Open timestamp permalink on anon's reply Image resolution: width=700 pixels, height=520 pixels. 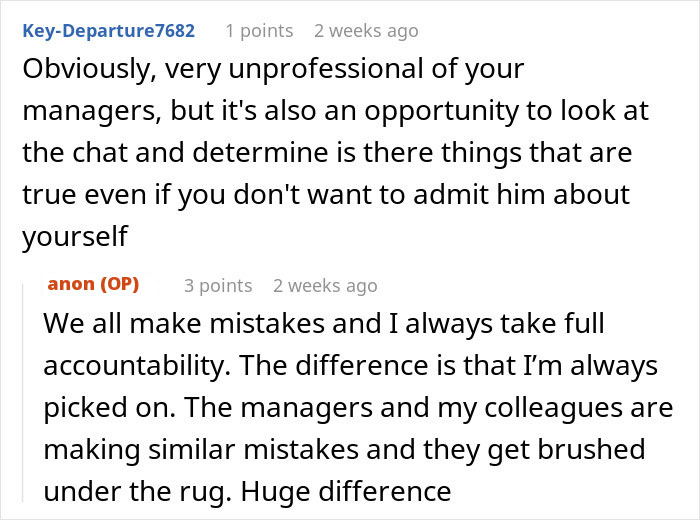pos(325,285)
